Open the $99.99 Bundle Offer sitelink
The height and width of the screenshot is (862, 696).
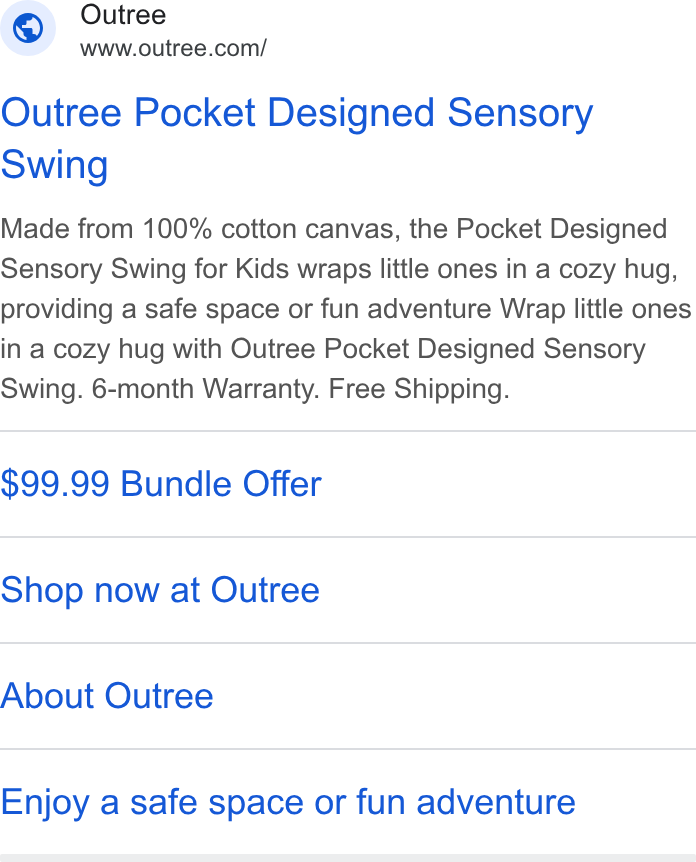[x=161, y=484]
